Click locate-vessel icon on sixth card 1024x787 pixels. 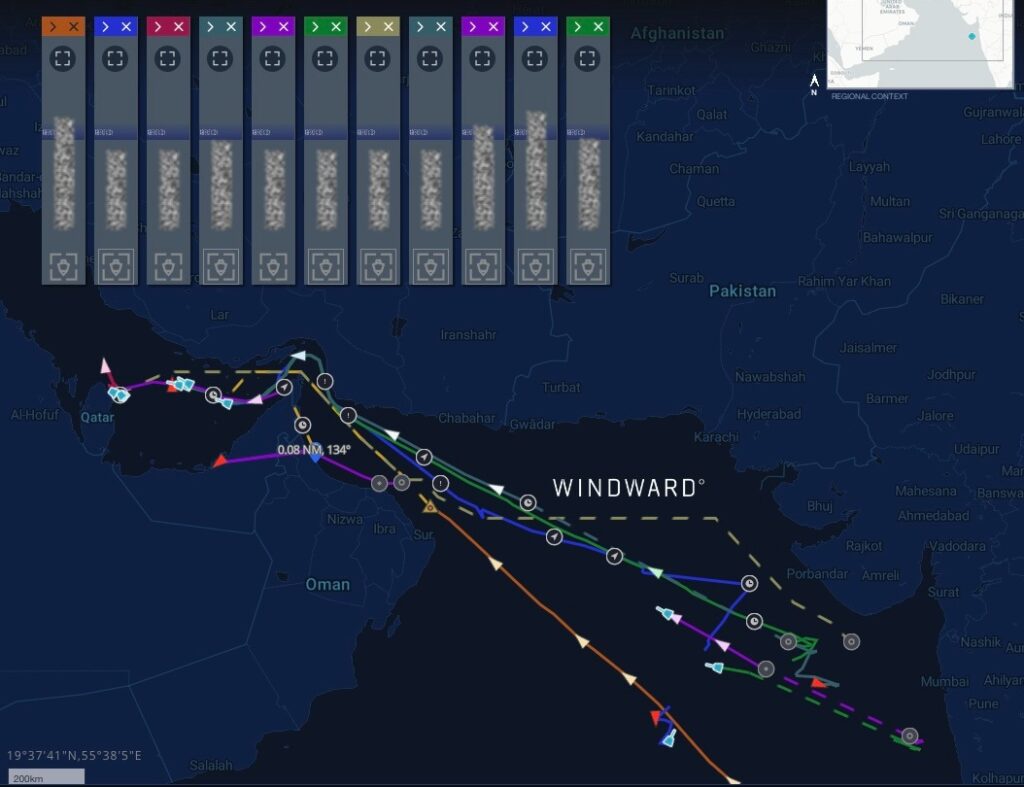[326, 266]
